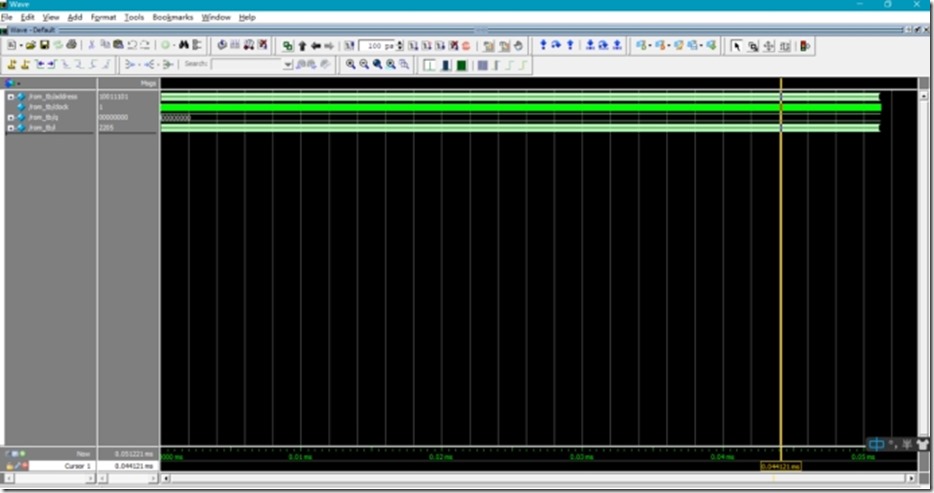This screenshot has width=934, height=493.
Task: Click the waveform horizontal scrollbar right arrow
Action: [x=911, y=478]
